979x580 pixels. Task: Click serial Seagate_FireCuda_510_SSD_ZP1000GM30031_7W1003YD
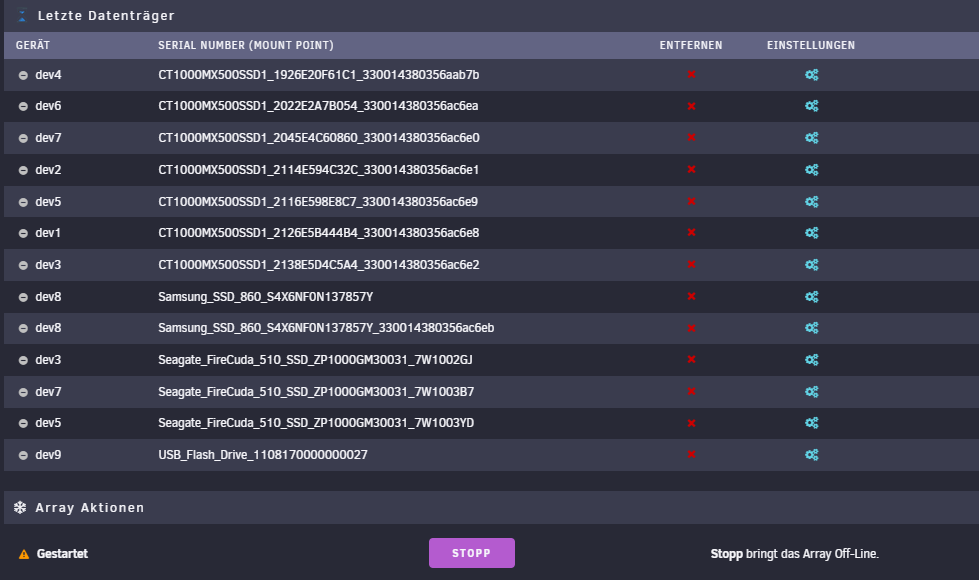click(x=316, y=423)
